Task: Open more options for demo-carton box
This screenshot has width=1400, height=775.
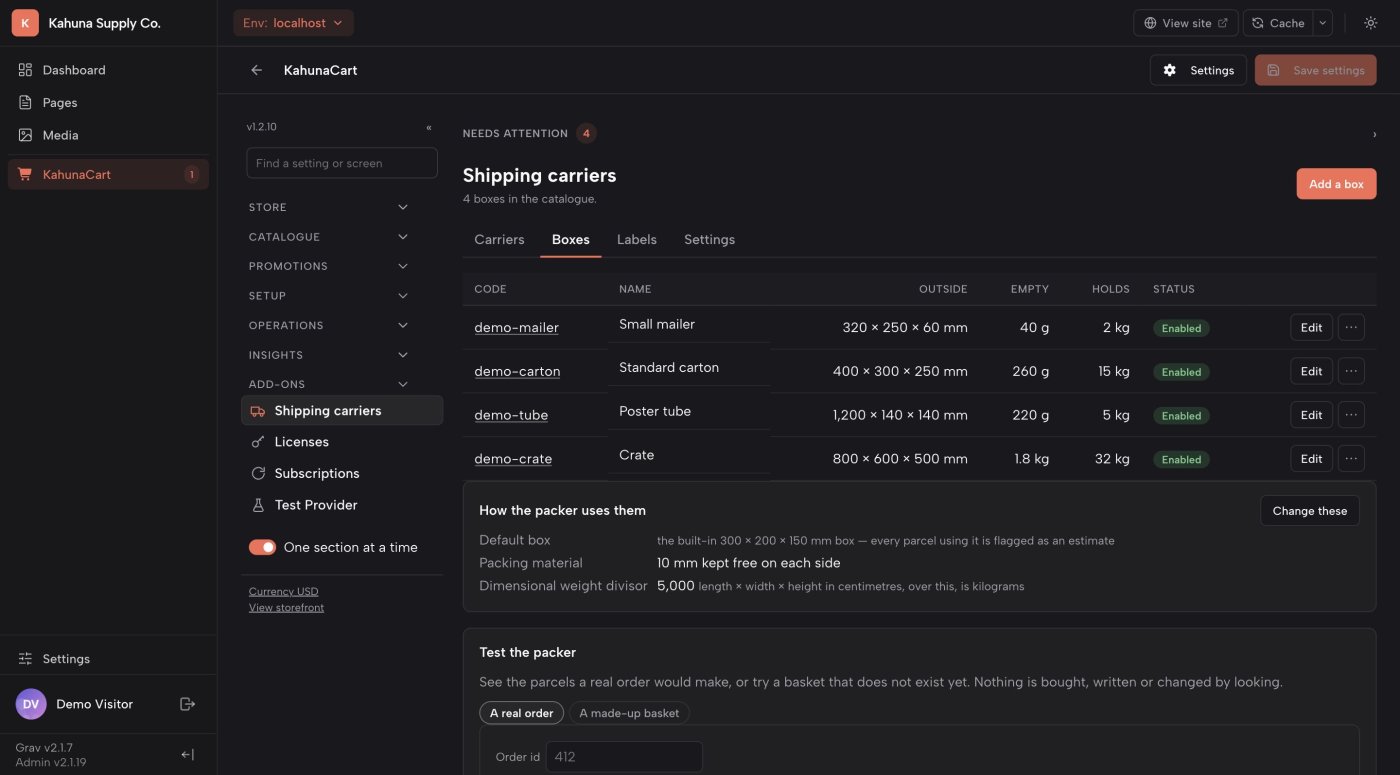Action: click(1351, 371)
